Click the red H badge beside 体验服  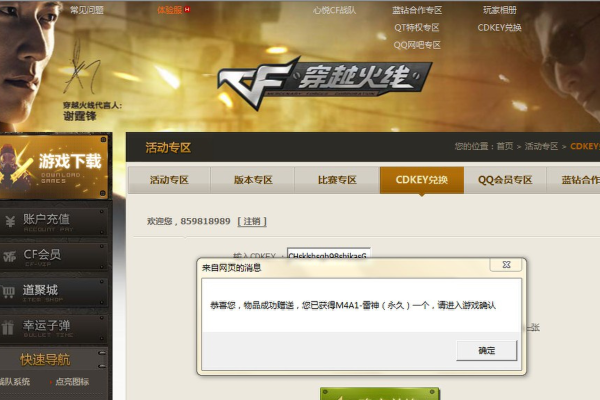(x=187, y=10)
